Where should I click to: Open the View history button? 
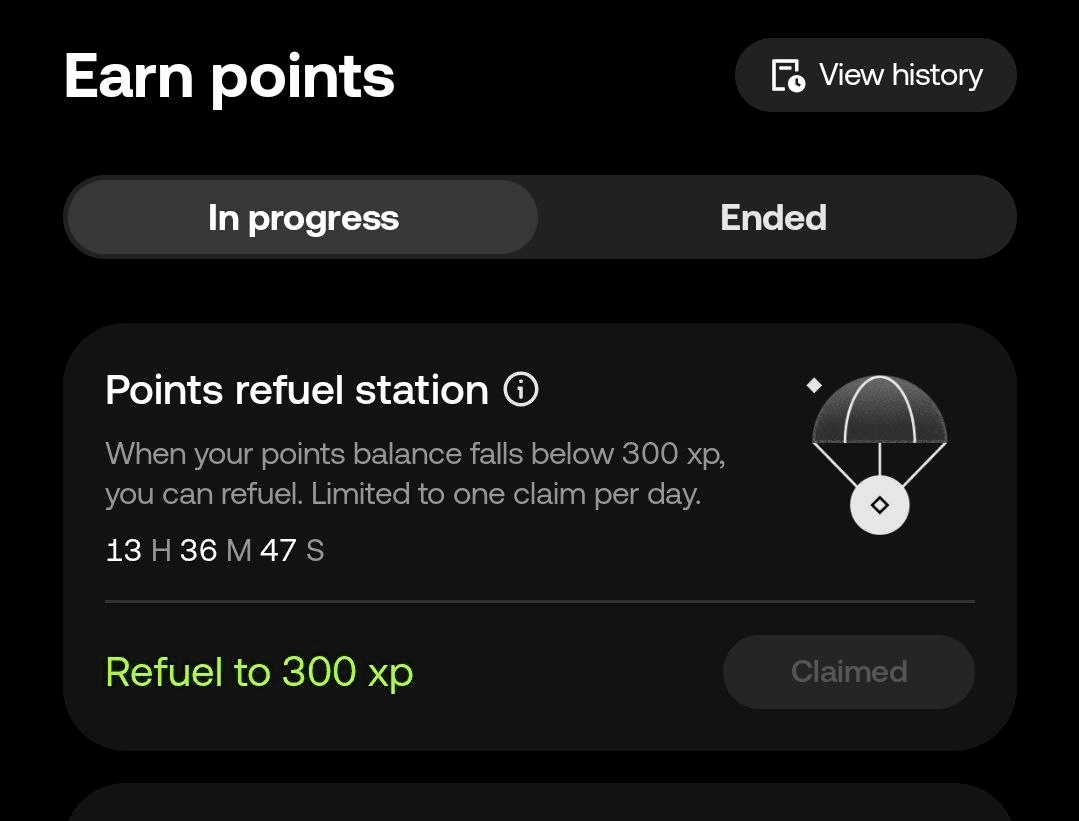[x=875, y=75]
